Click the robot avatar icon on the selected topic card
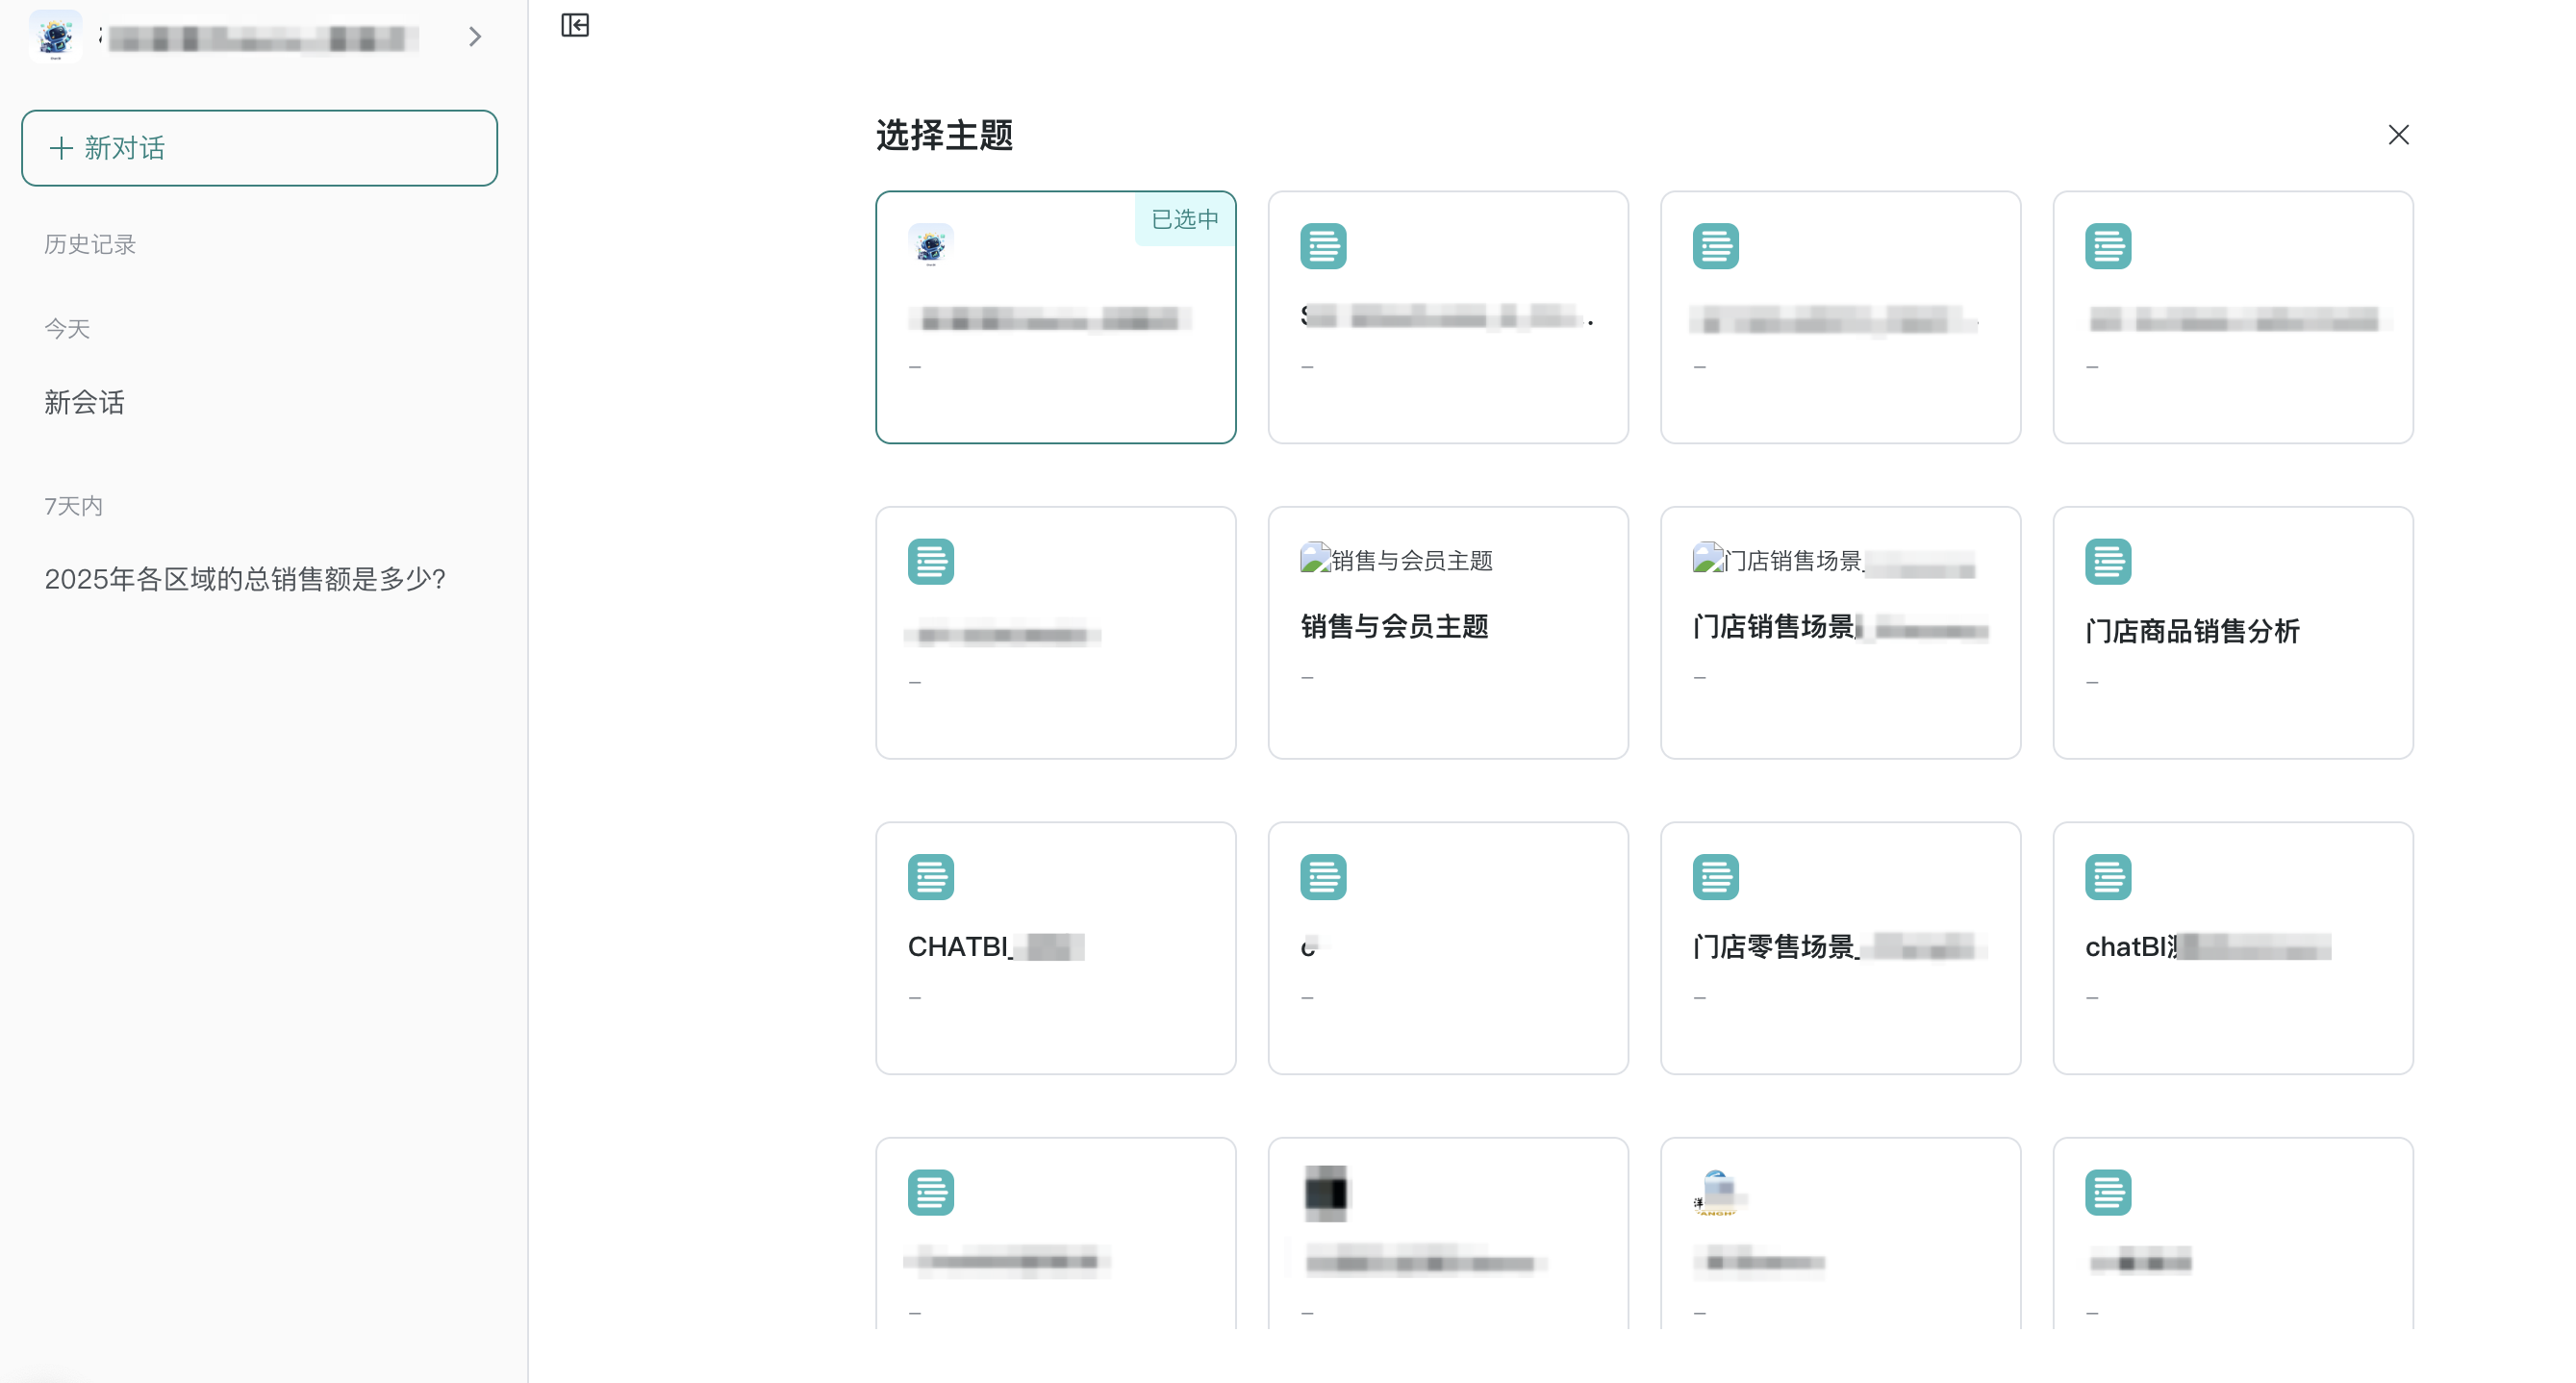Image resolution: width=2576 pixels, height=1383 pixels. [x=930, y=243]
